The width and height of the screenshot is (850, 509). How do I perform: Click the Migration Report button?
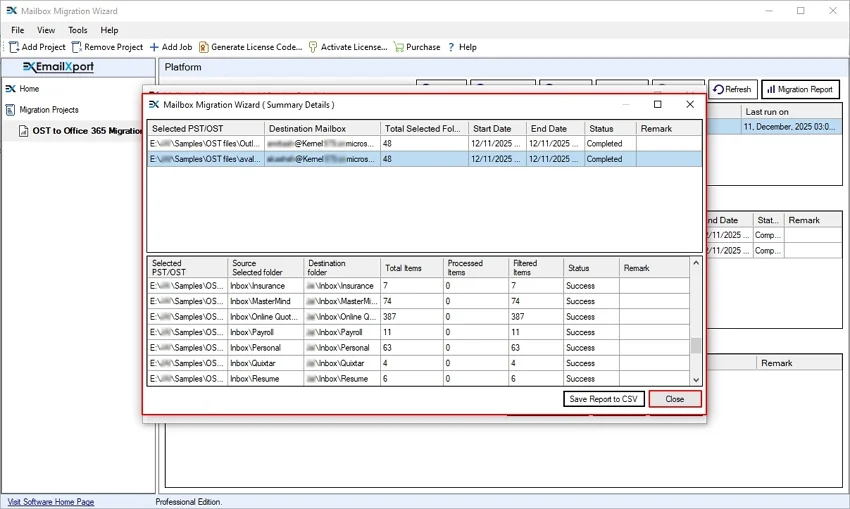tap(800, 89)
